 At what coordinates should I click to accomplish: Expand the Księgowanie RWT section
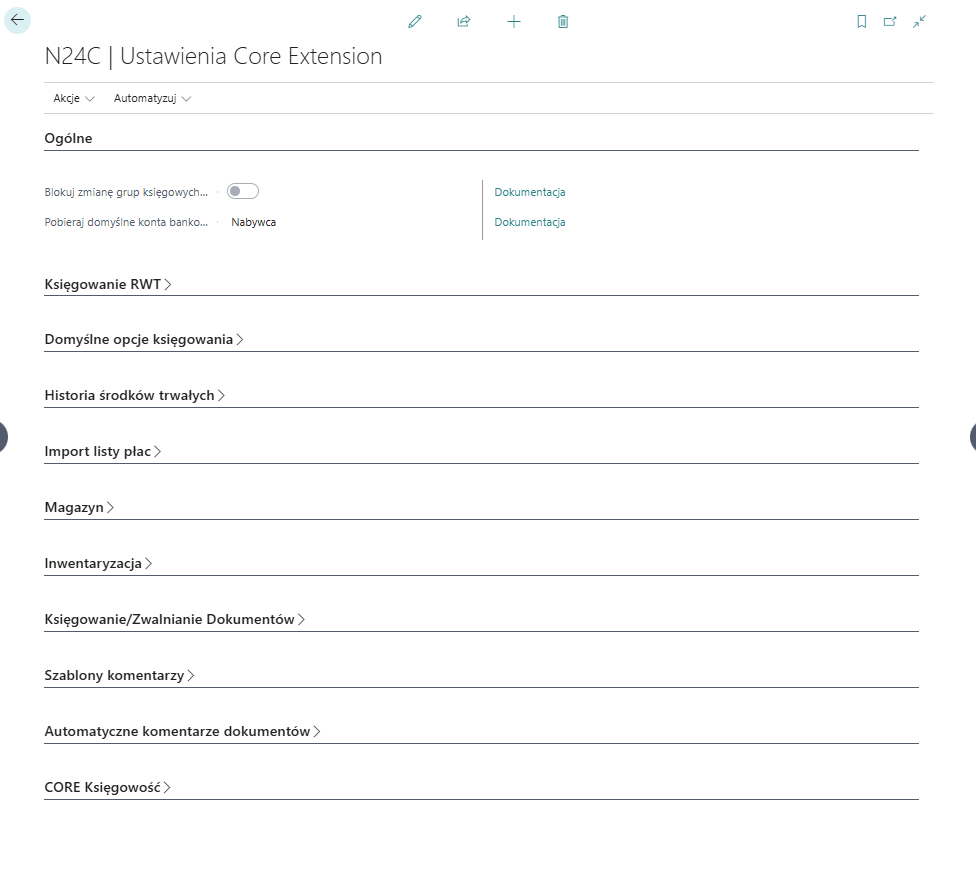pyautogui.click(x=108, y=284)
